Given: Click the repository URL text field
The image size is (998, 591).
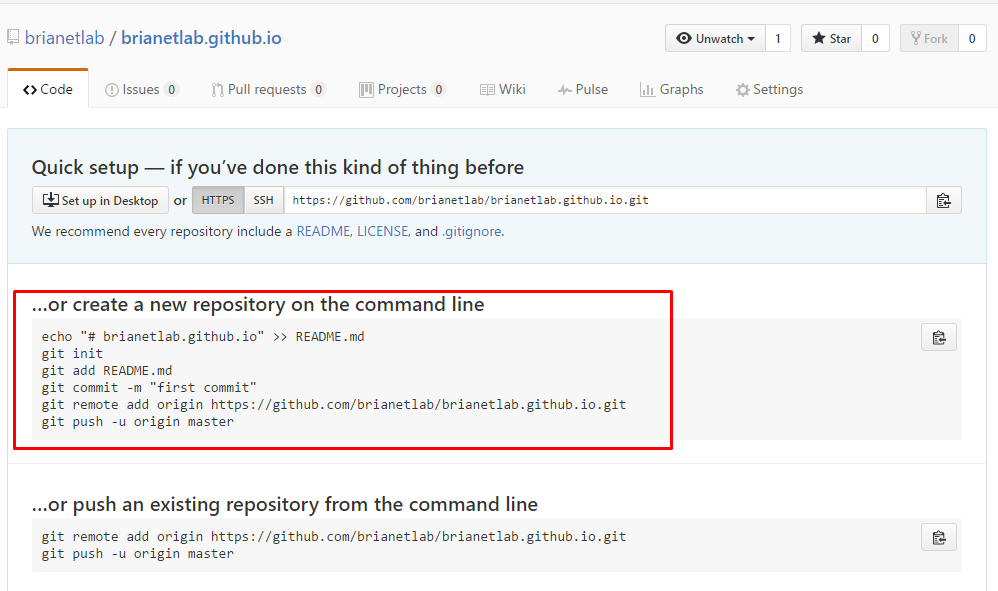Looking at the screenshot, I should click(605, 200).
